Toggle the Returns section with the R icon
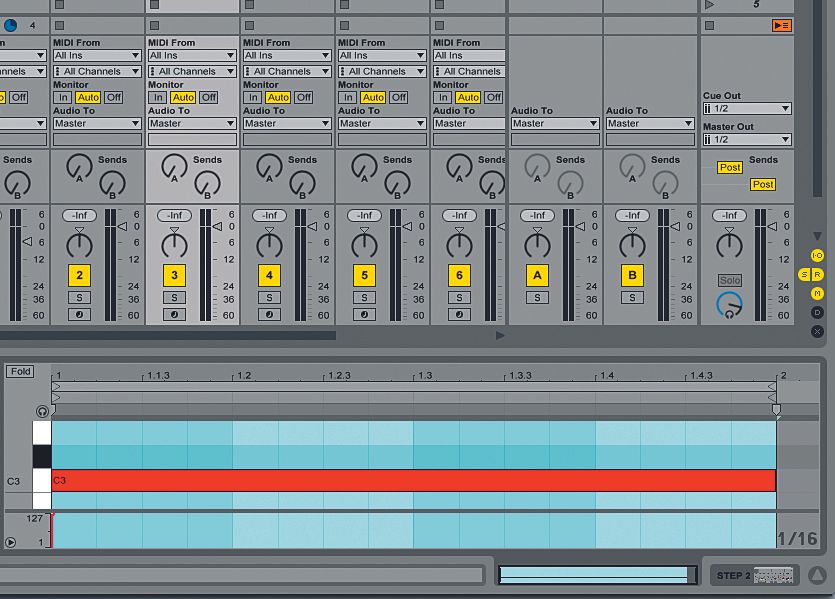This screenshot has width=835, height=599. (818, 274)
